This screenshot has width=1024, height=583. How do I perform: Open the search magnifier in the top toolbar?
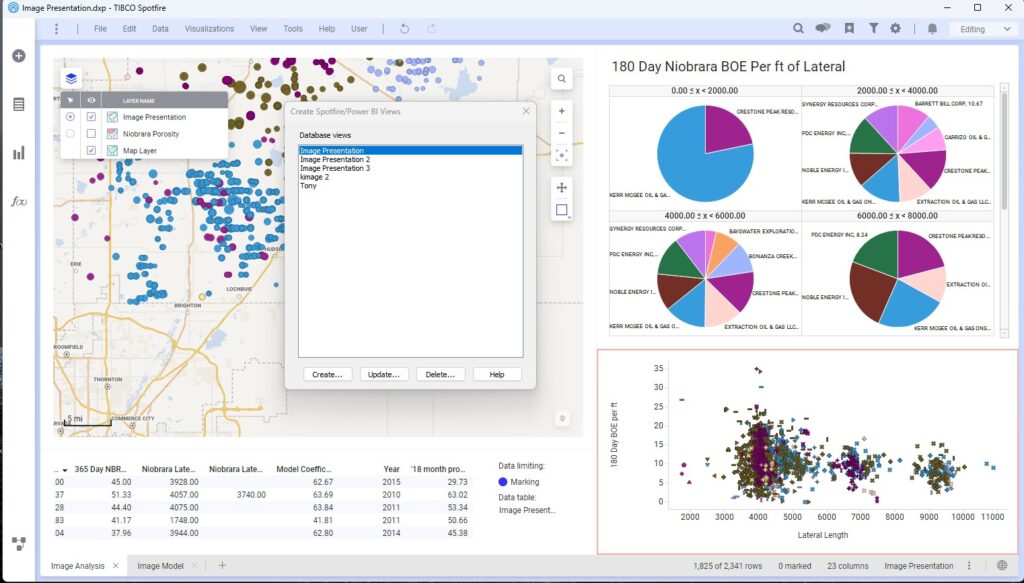[x=798, y=29]
